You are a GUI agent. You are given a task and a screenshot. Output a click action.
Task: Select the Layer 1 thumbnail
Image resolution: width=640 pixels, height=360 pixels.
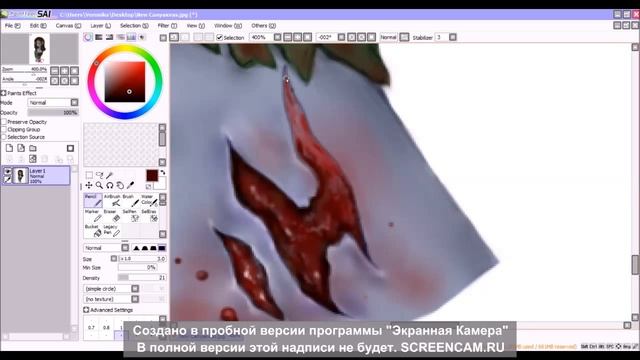20,176
